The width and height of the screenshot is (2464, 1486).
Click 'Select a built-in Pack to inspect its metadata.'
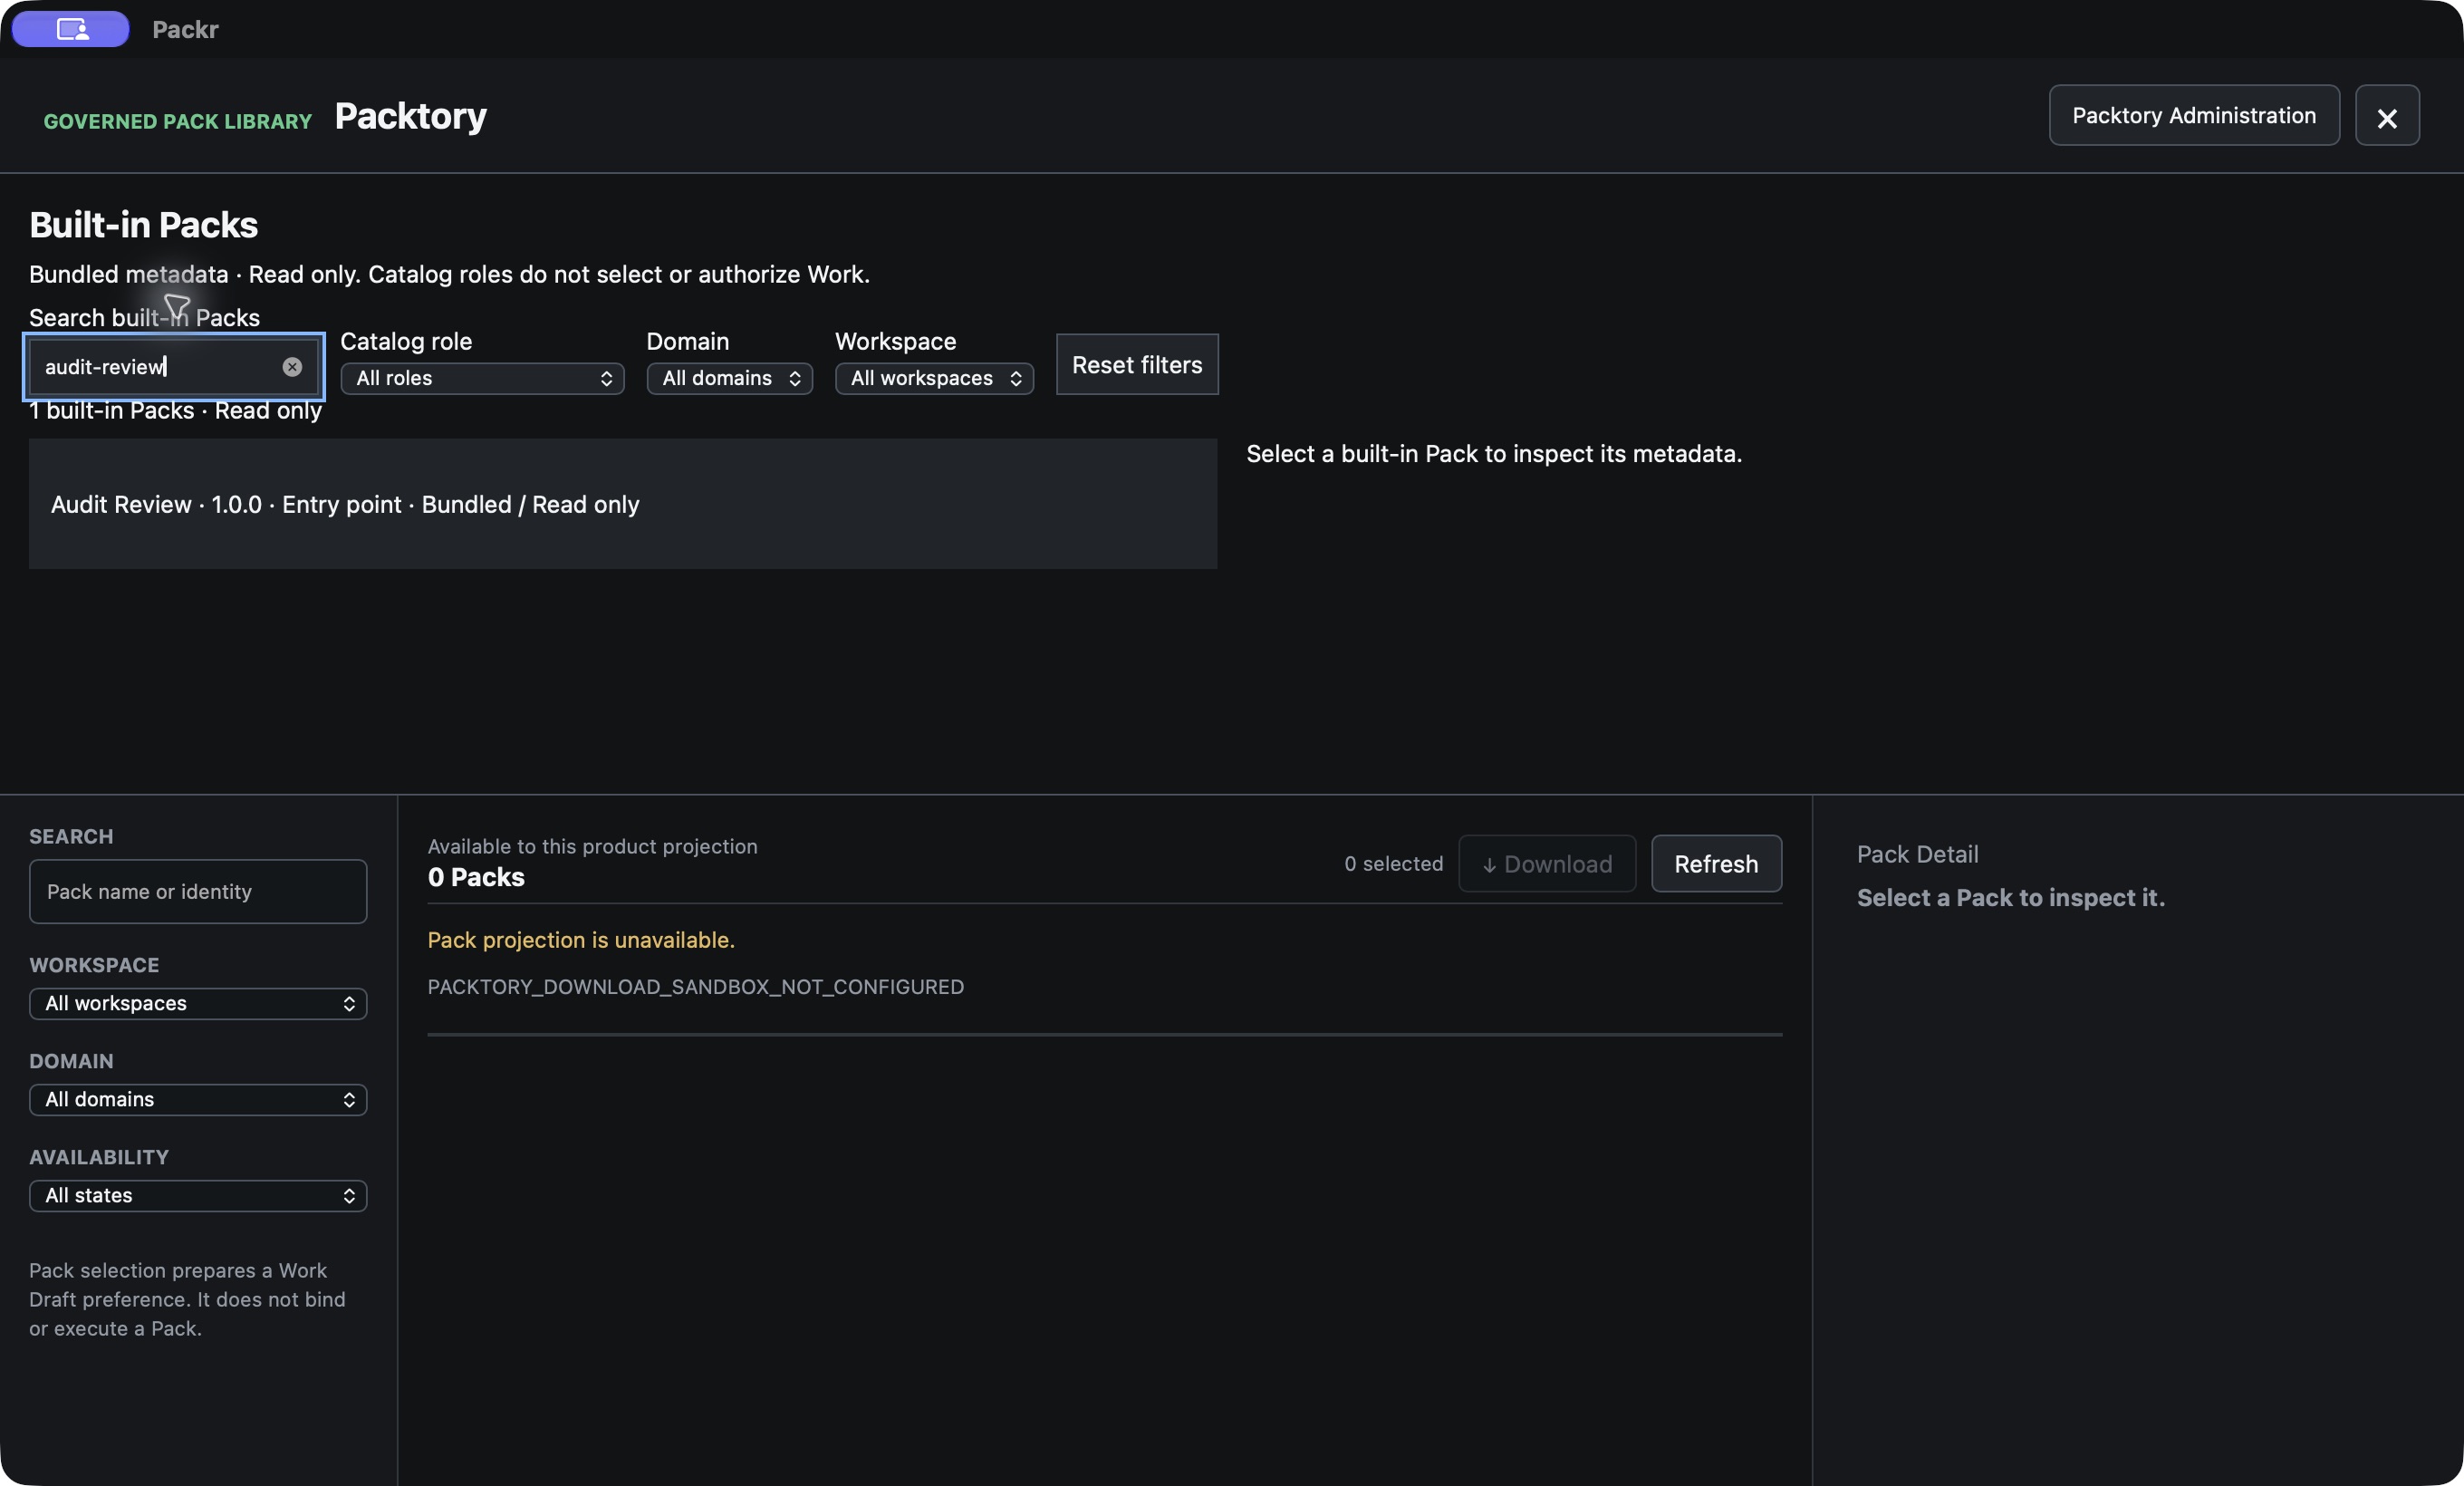1494,454
